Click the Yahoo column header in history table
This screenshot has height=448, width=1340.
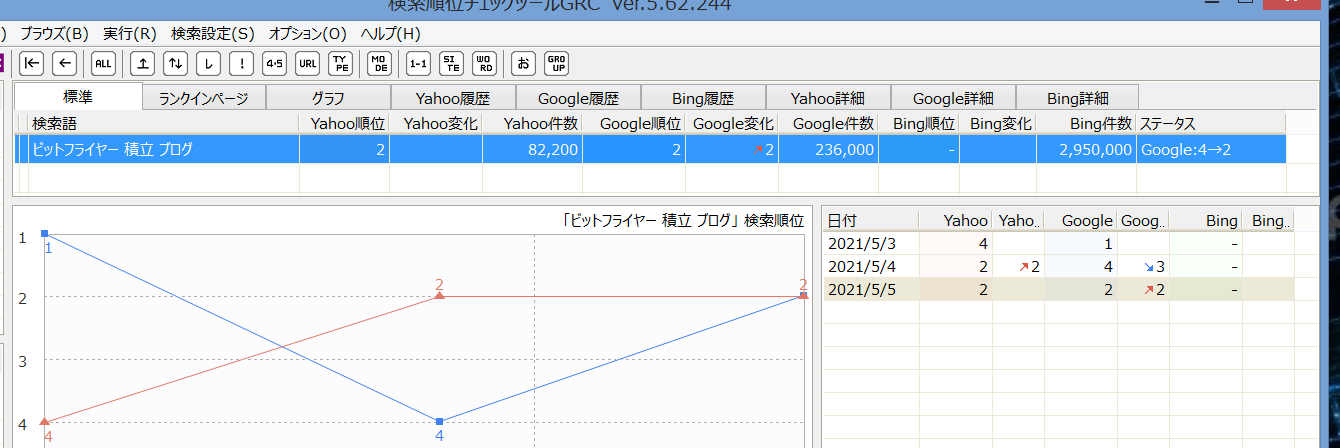pyautogui.click(x=954, y=220)
